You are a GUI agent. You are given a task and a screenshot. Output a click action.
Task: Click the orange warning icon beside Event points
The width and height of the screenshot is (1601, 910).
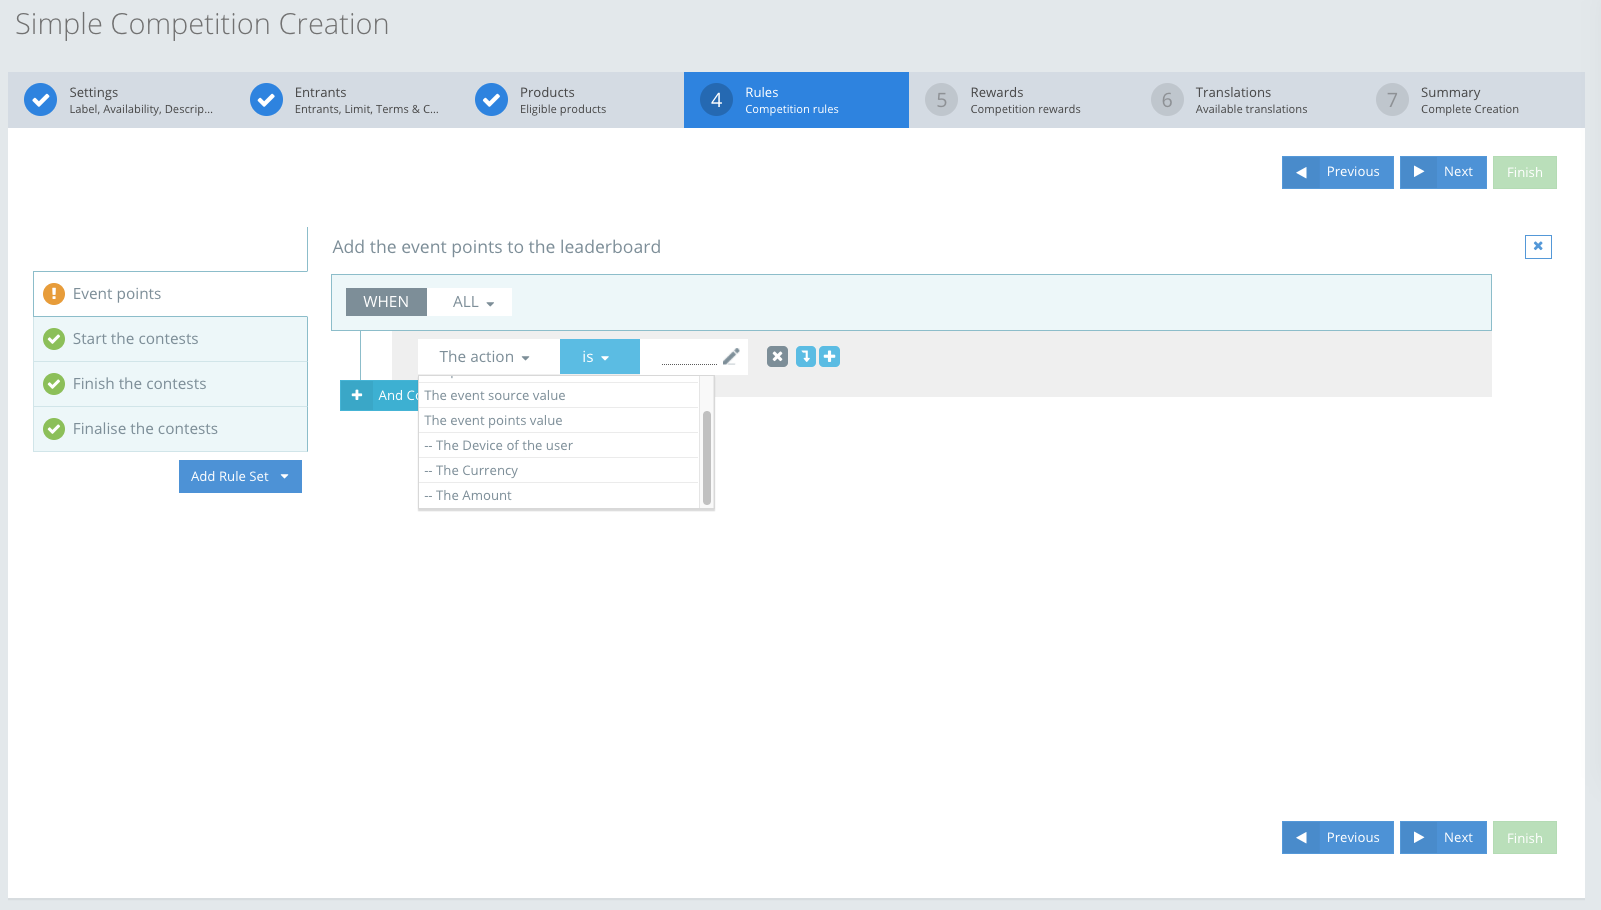pos(53,293)
